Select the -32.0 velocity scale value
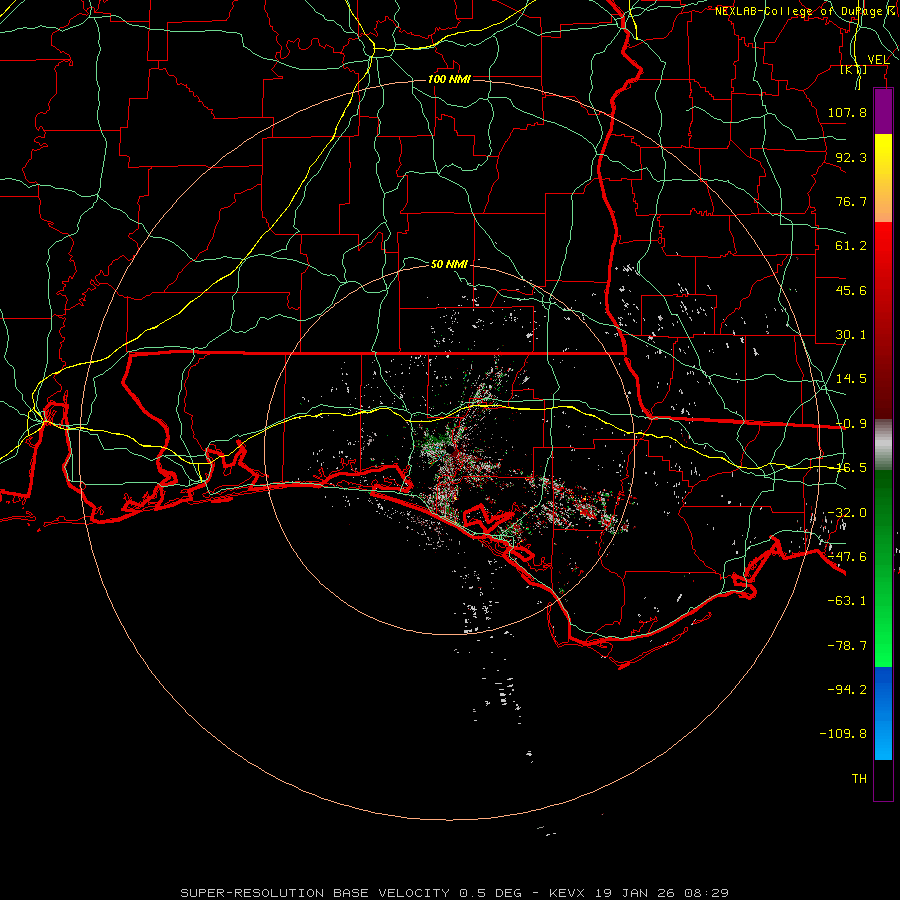 (x=847, y=513)
